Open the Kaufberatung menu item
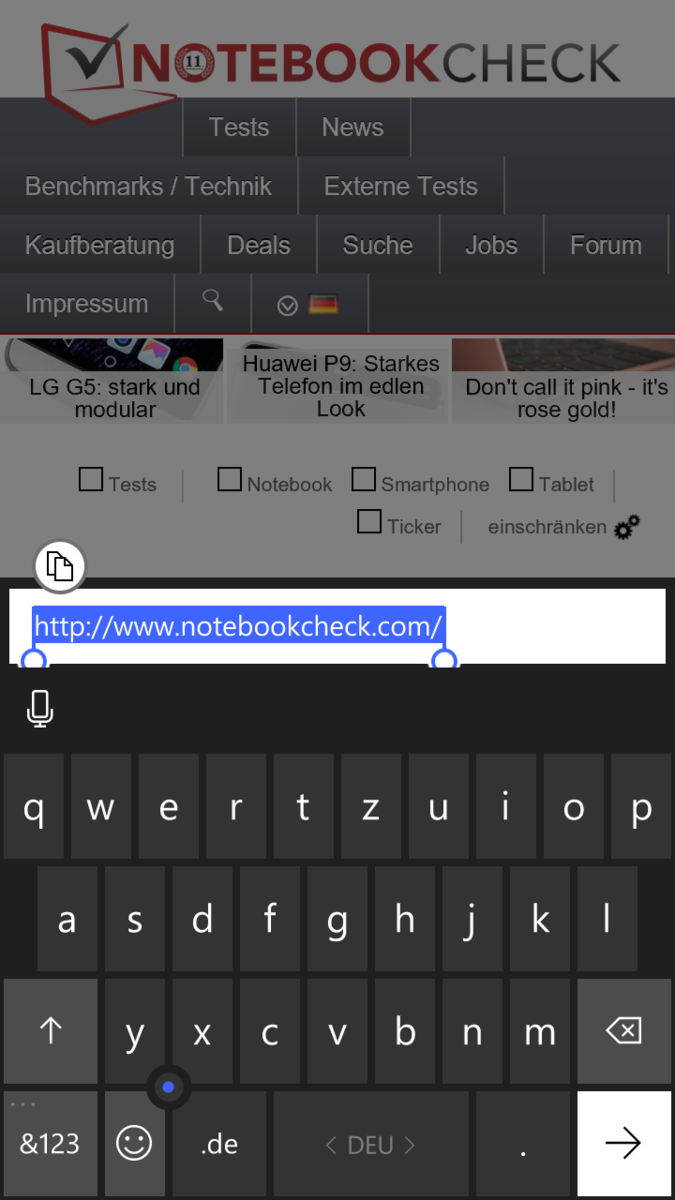This screenshot has height=1200, width=675. (100, 245)
